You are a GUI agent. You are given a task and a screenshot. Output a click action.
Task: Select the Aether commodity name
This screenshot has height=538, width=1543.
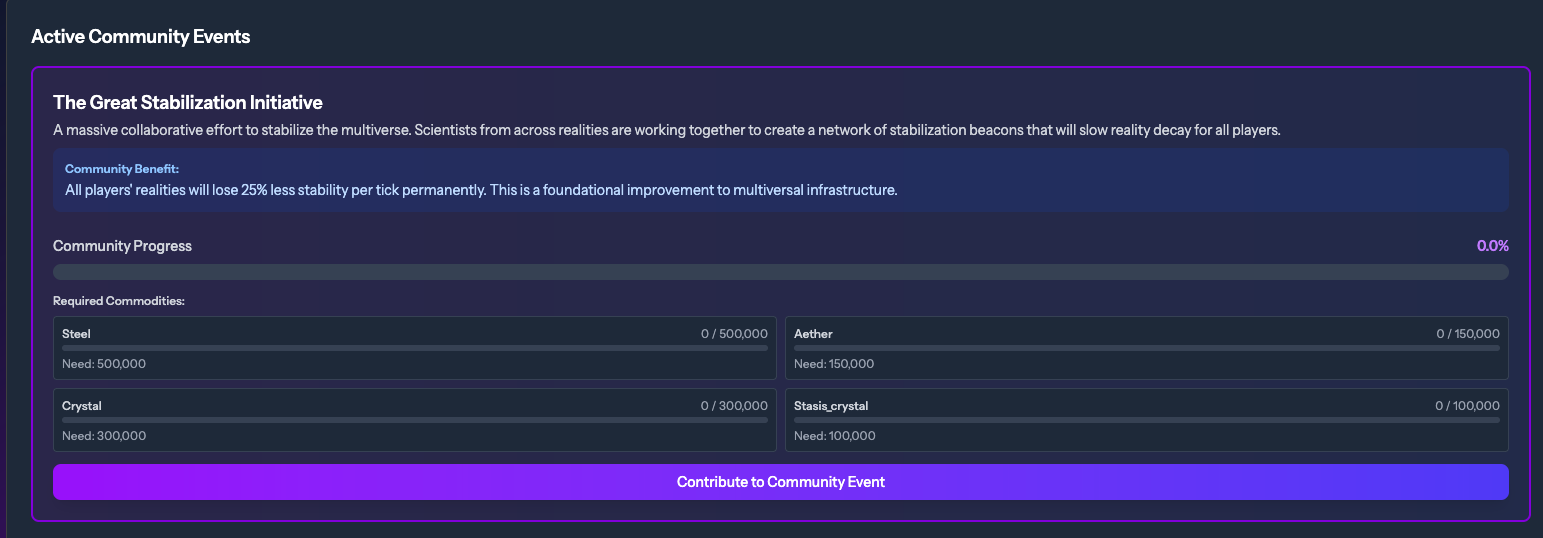pos(813,334)
